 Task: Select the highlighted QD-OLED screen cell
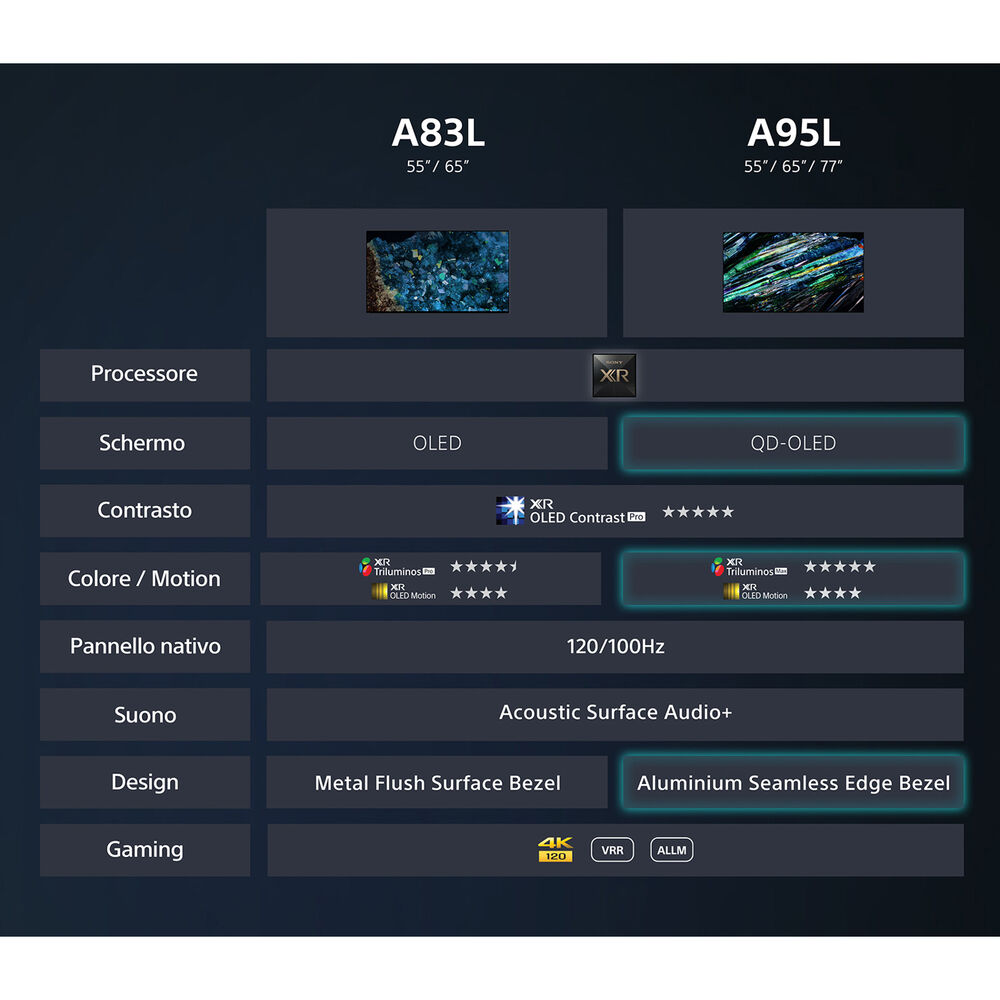tap(793, 443)
